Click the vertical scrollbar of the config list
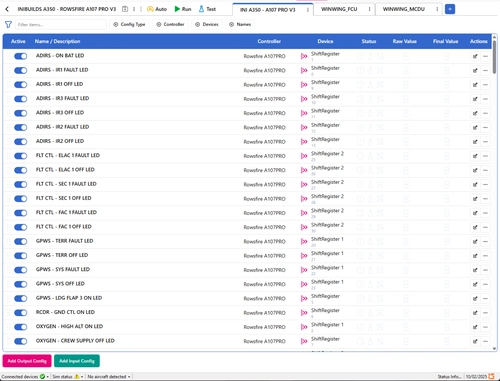 (495, 57)
